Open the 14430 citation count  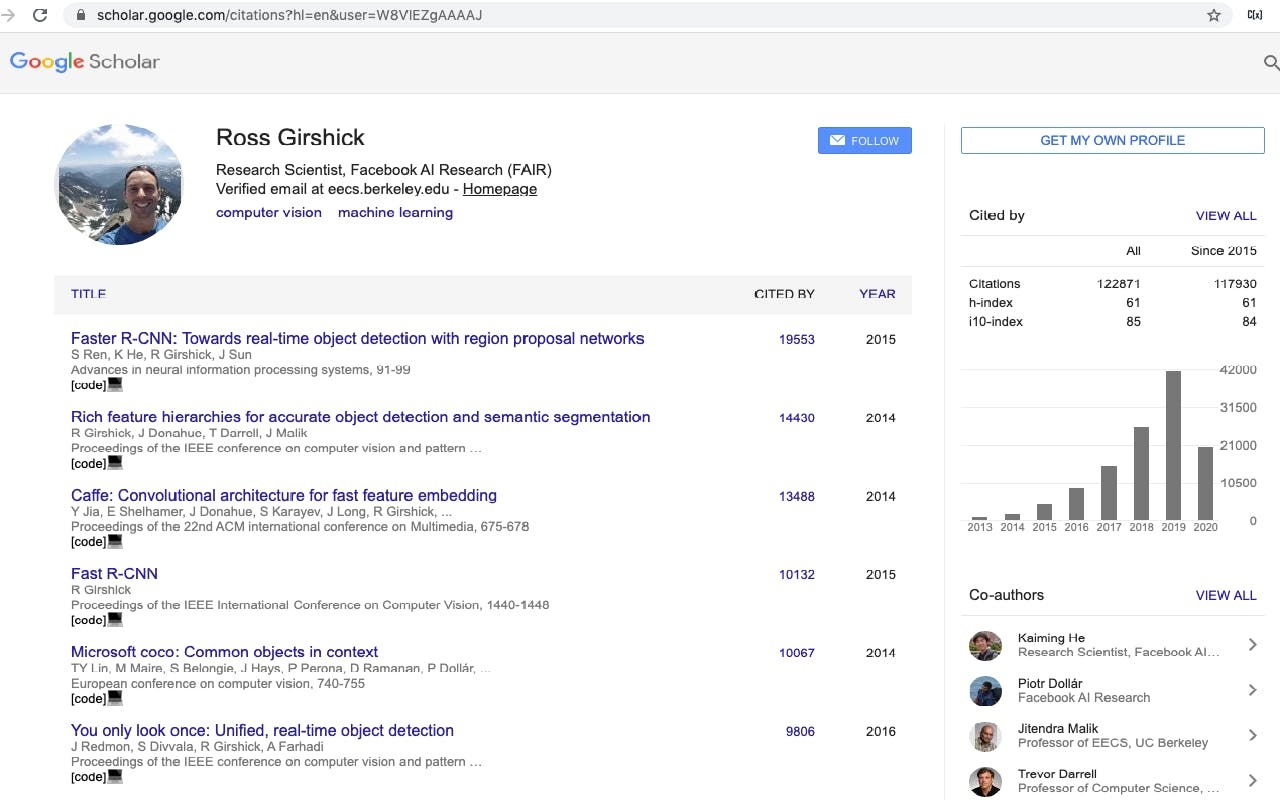pos(797,418)
